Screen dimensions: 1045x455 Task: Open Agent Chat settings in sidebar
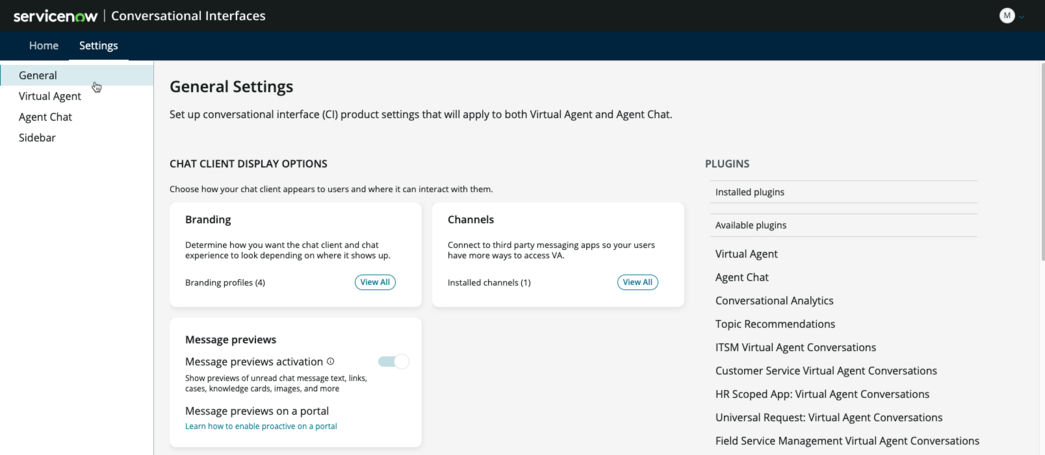45,117
